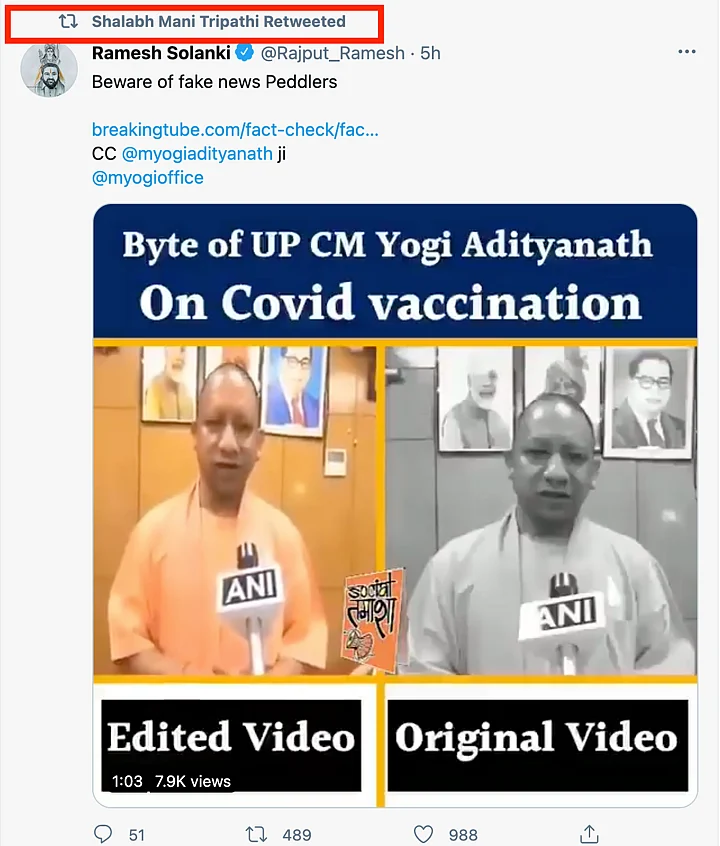Open the @Rajput_Ramesh handle
The width and height of the screenshot is (720, 846).
pyautogui.click(x=332, y=53)
